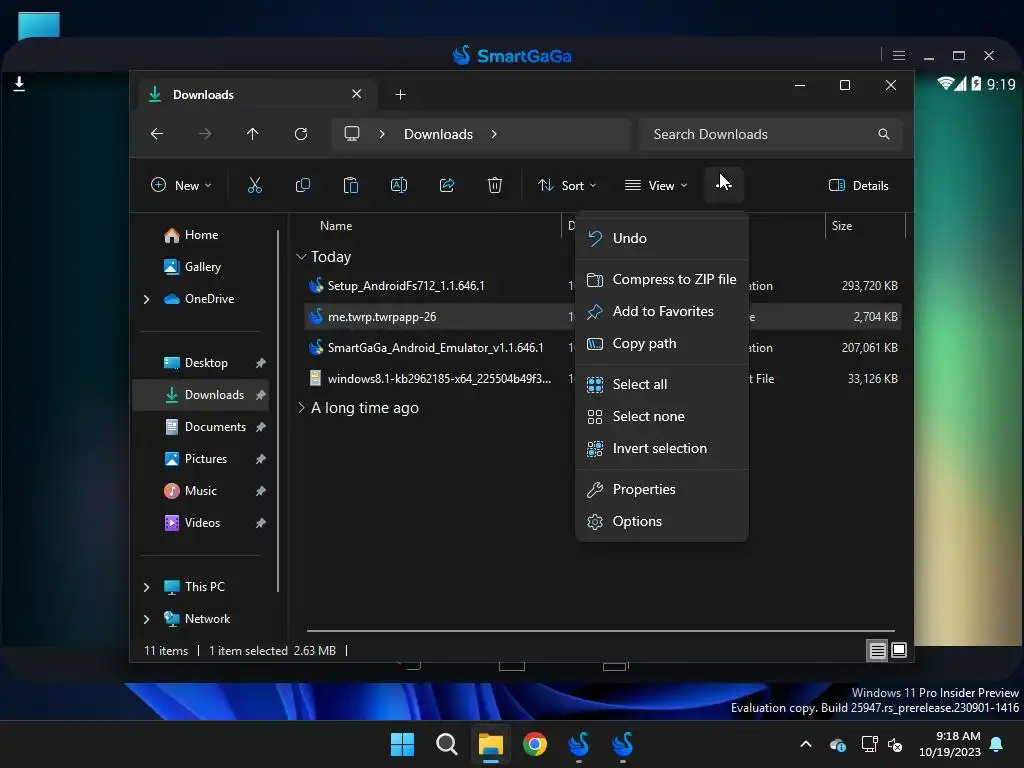The image size is (1024, 768).
Task: Open Pictures in the sidebar
Action: pyautogui.click(x=201, y=459)
